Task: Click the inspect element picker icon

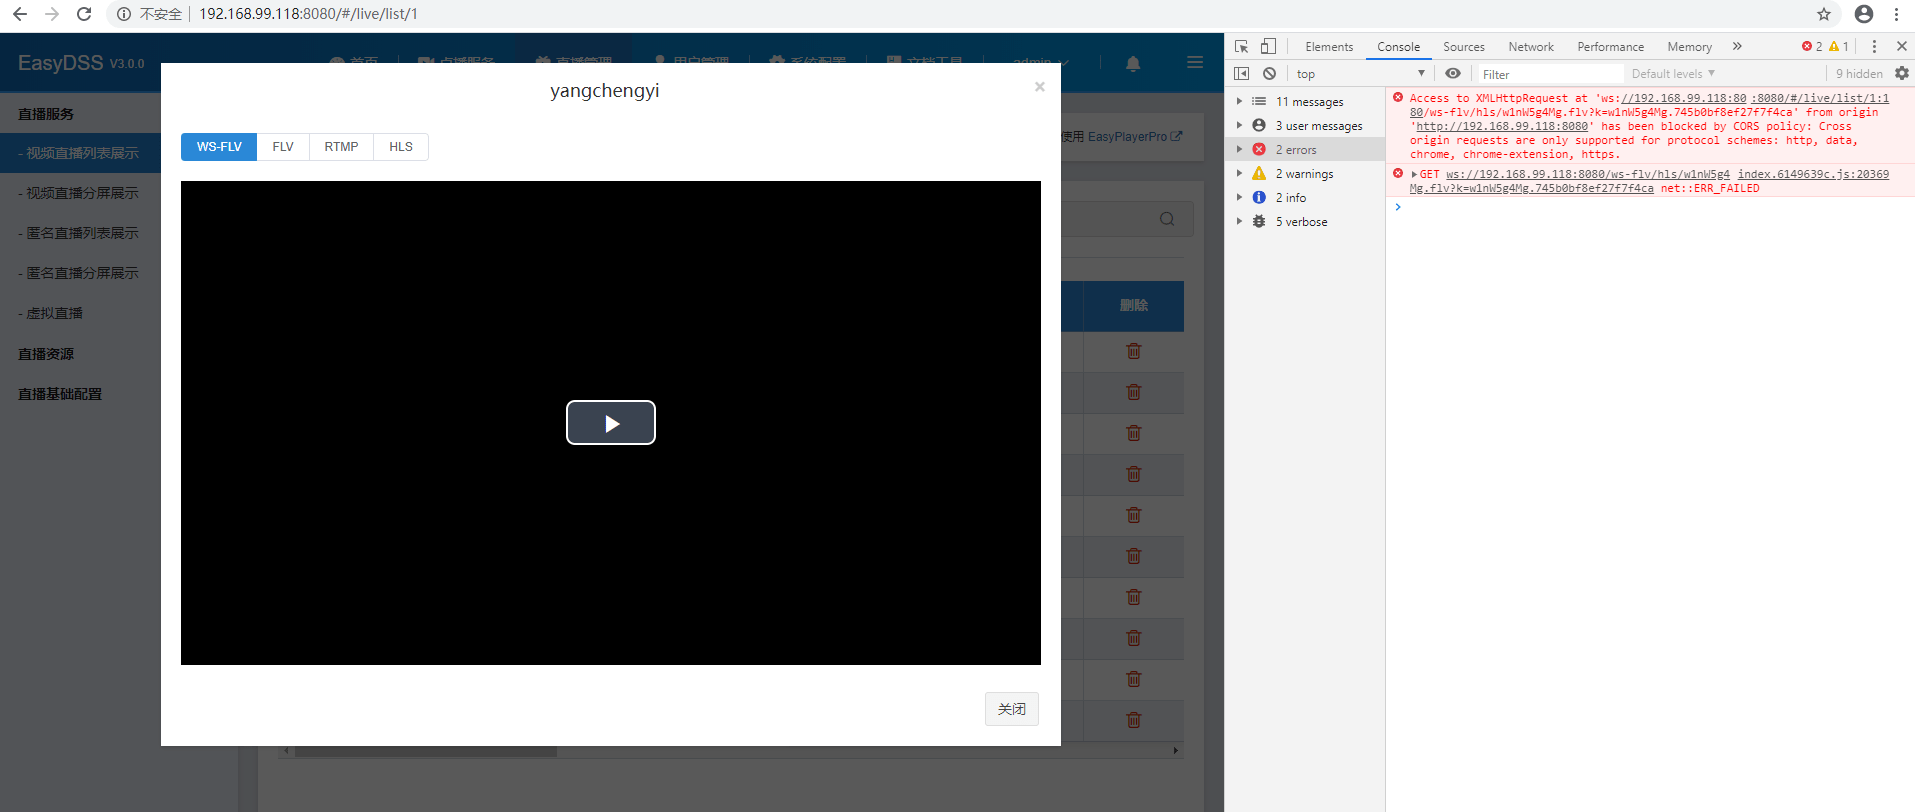Action: click(1242, 46)
